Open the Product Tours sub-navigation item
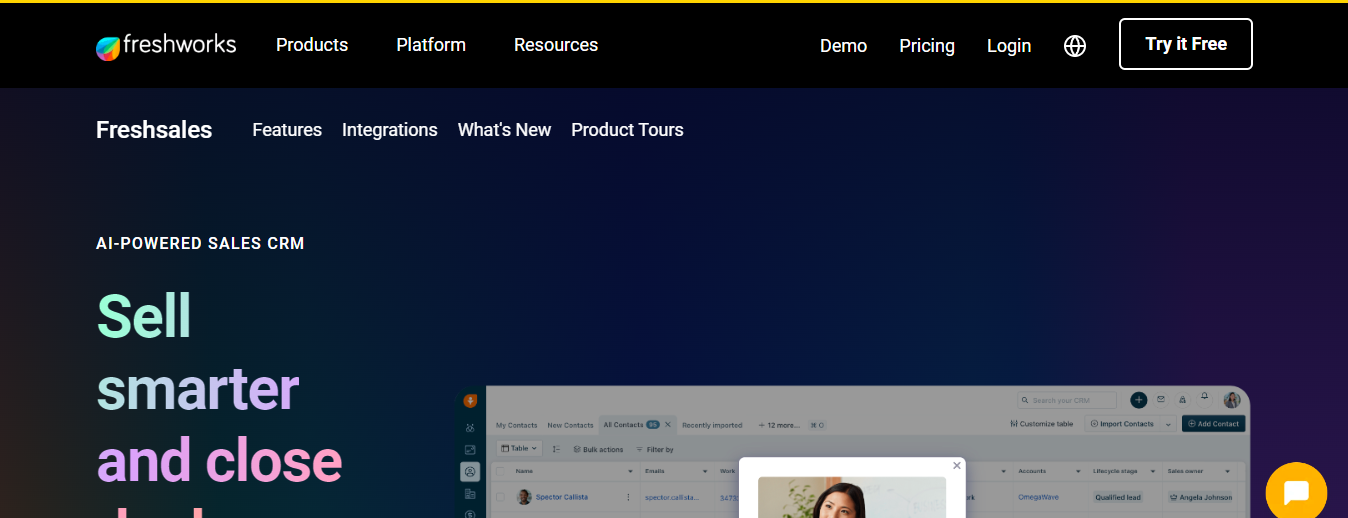This screenshot has width=1348, height=518. tap(627, 130)
